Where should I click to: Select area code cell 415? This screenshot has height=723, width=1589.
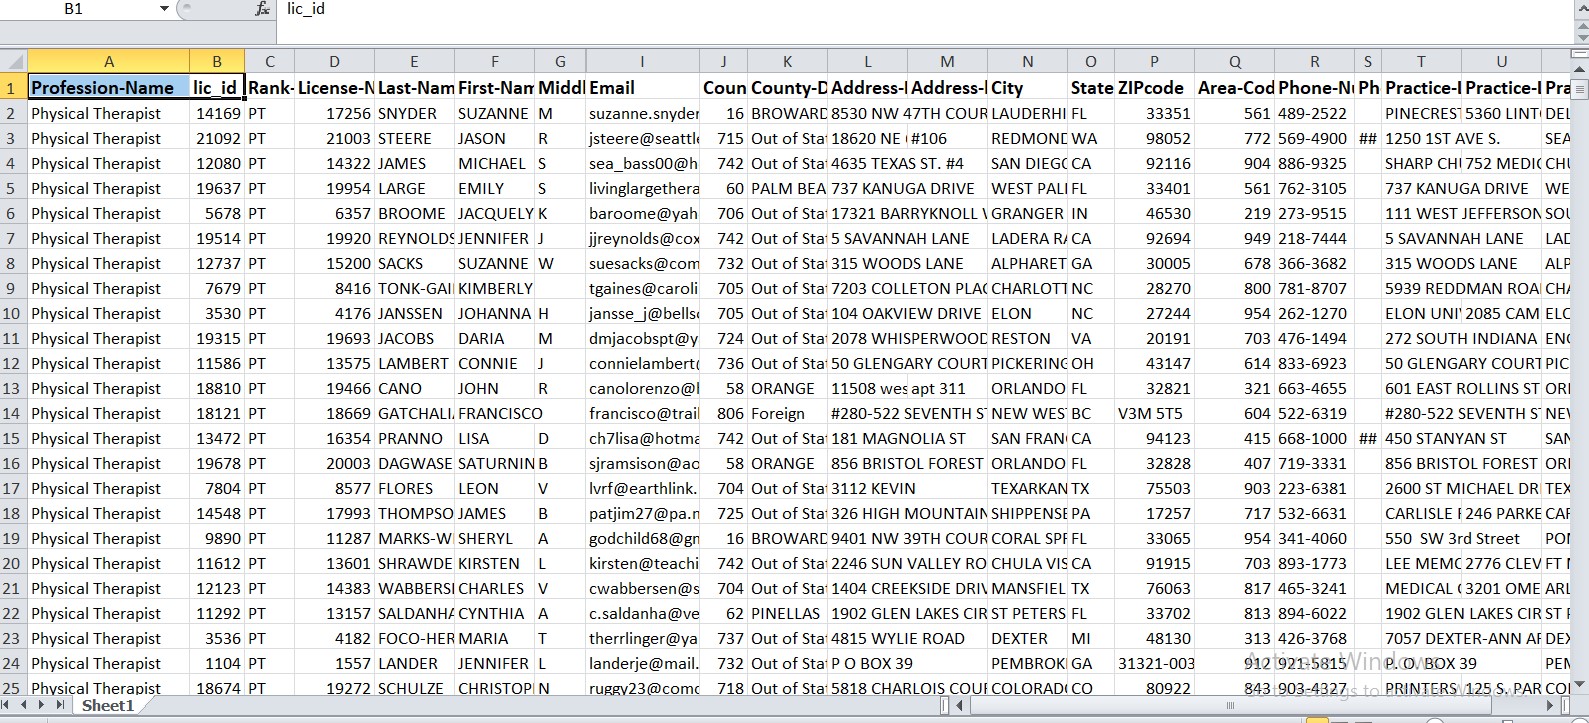point(1234,438)
